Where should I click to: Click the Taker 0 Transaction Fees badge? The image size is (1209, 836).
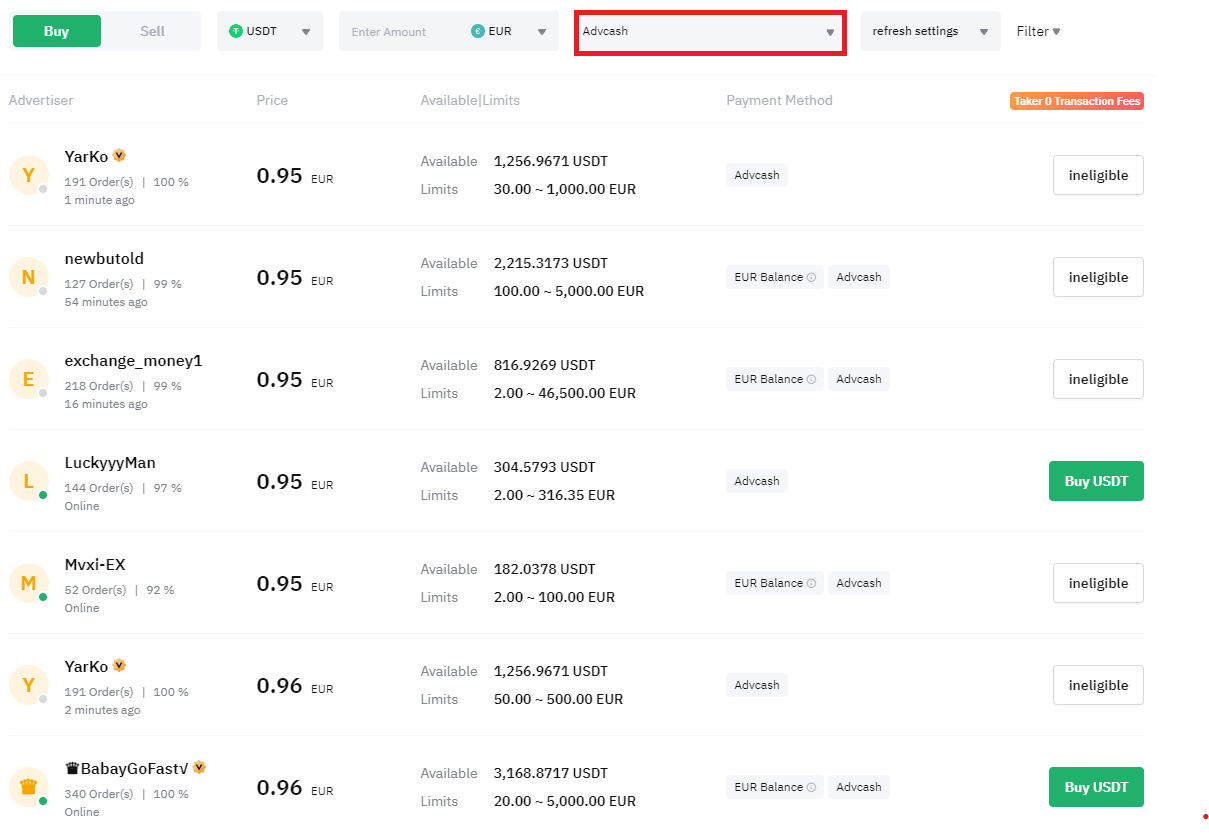click(1077, 101)
